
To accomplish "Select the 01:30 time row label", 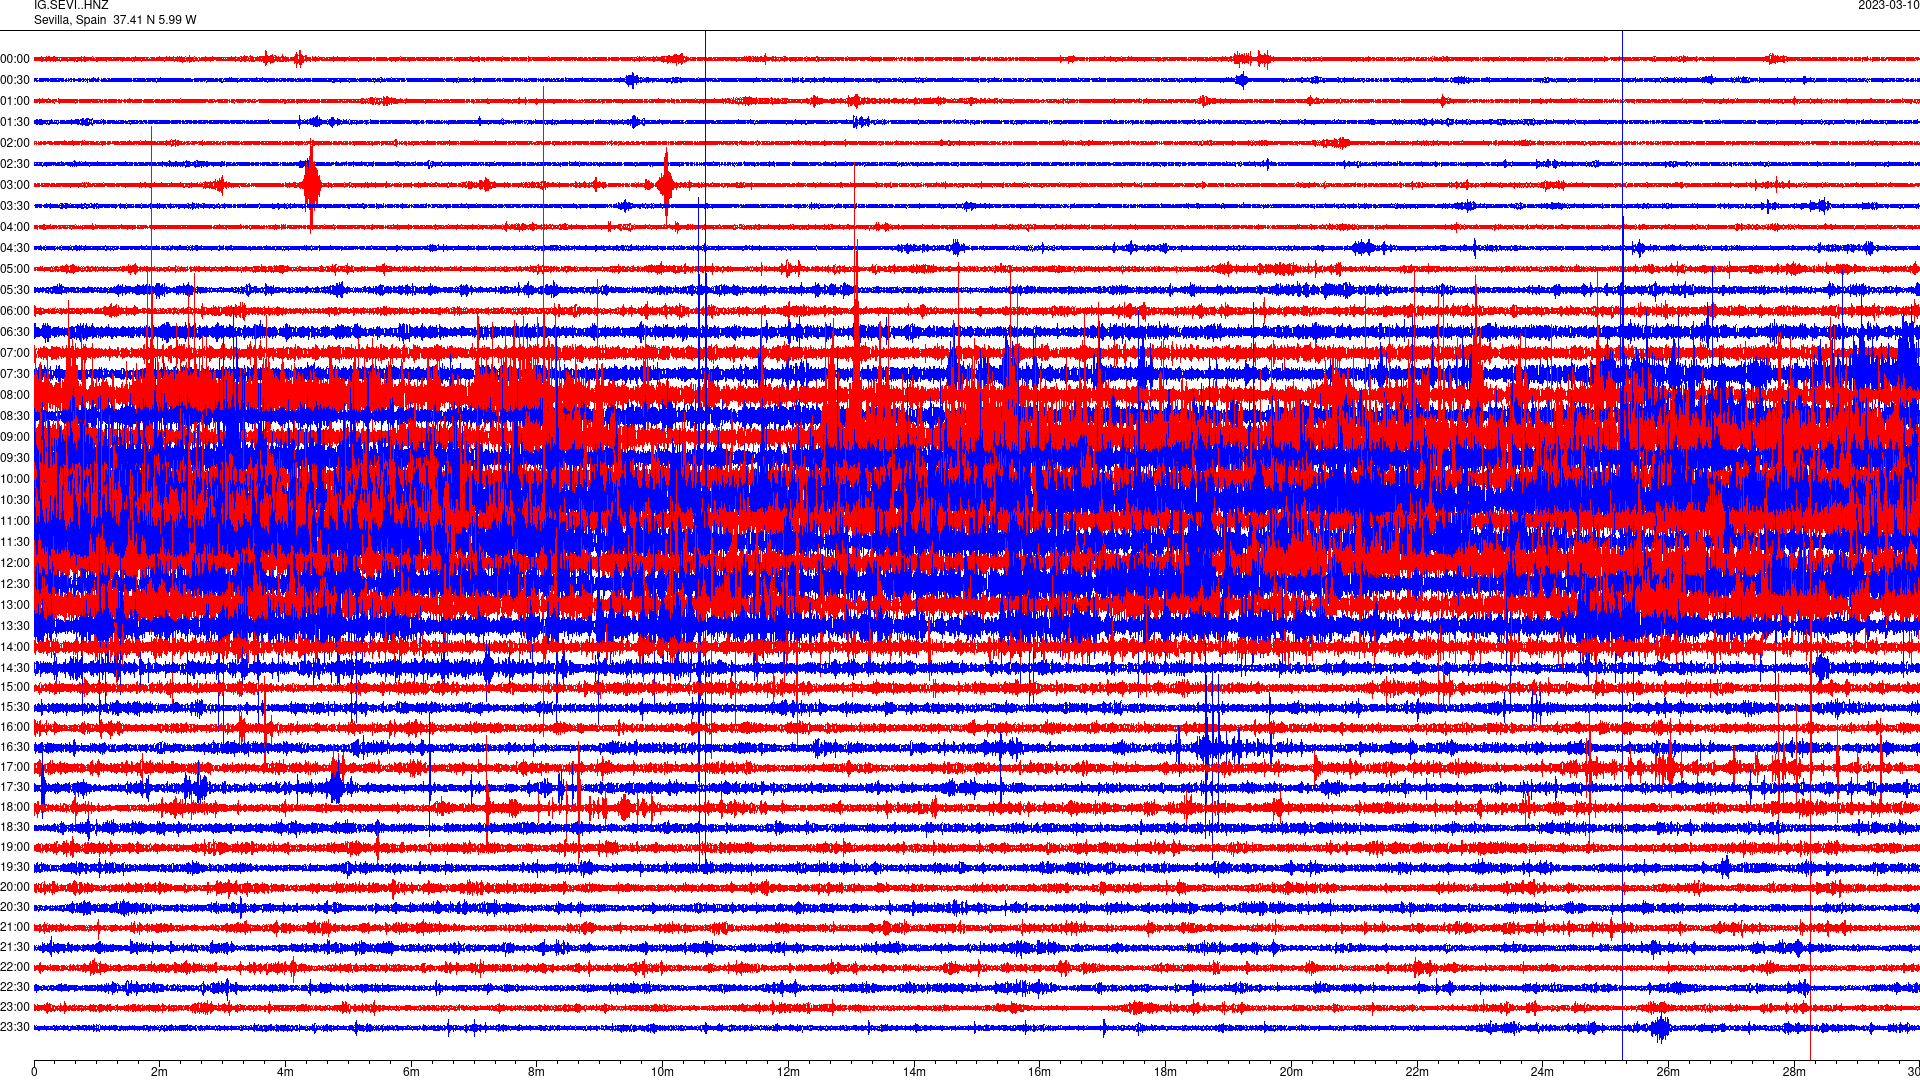I will point(15,122).
